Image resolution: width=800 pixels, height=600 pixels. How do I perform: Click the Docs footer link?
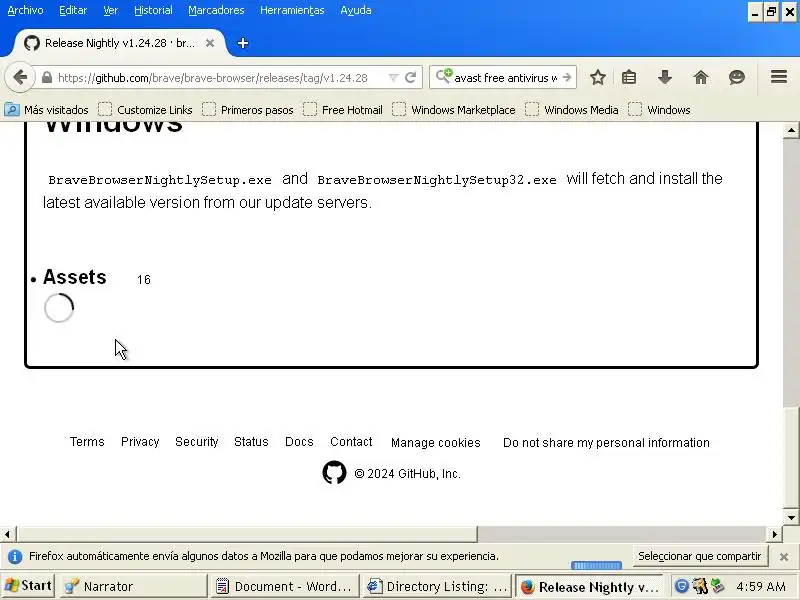(x=299, y=442)
